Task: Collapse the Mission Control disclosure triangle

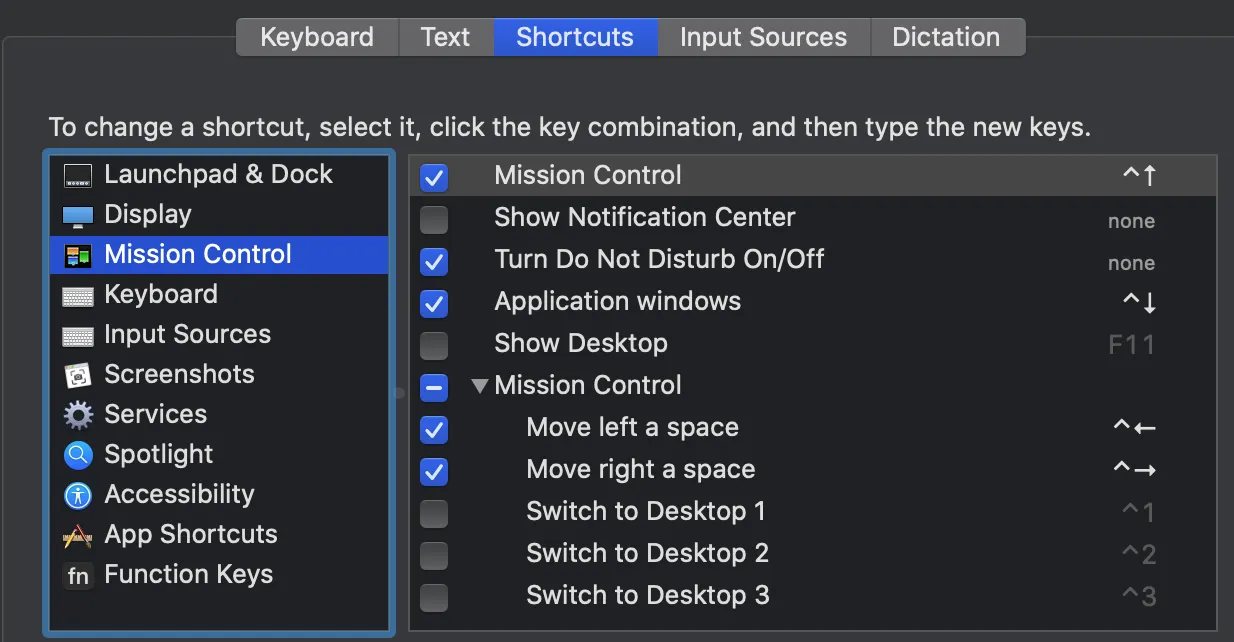Action: click(480, 386)
